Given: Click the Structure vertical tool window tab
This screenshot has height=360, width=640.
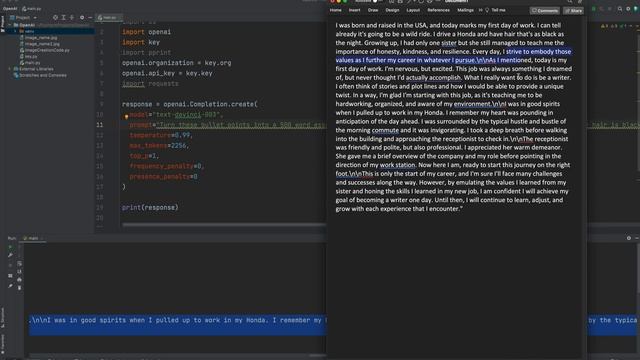Looking at the screenshot, I should (x=2, y=317).
